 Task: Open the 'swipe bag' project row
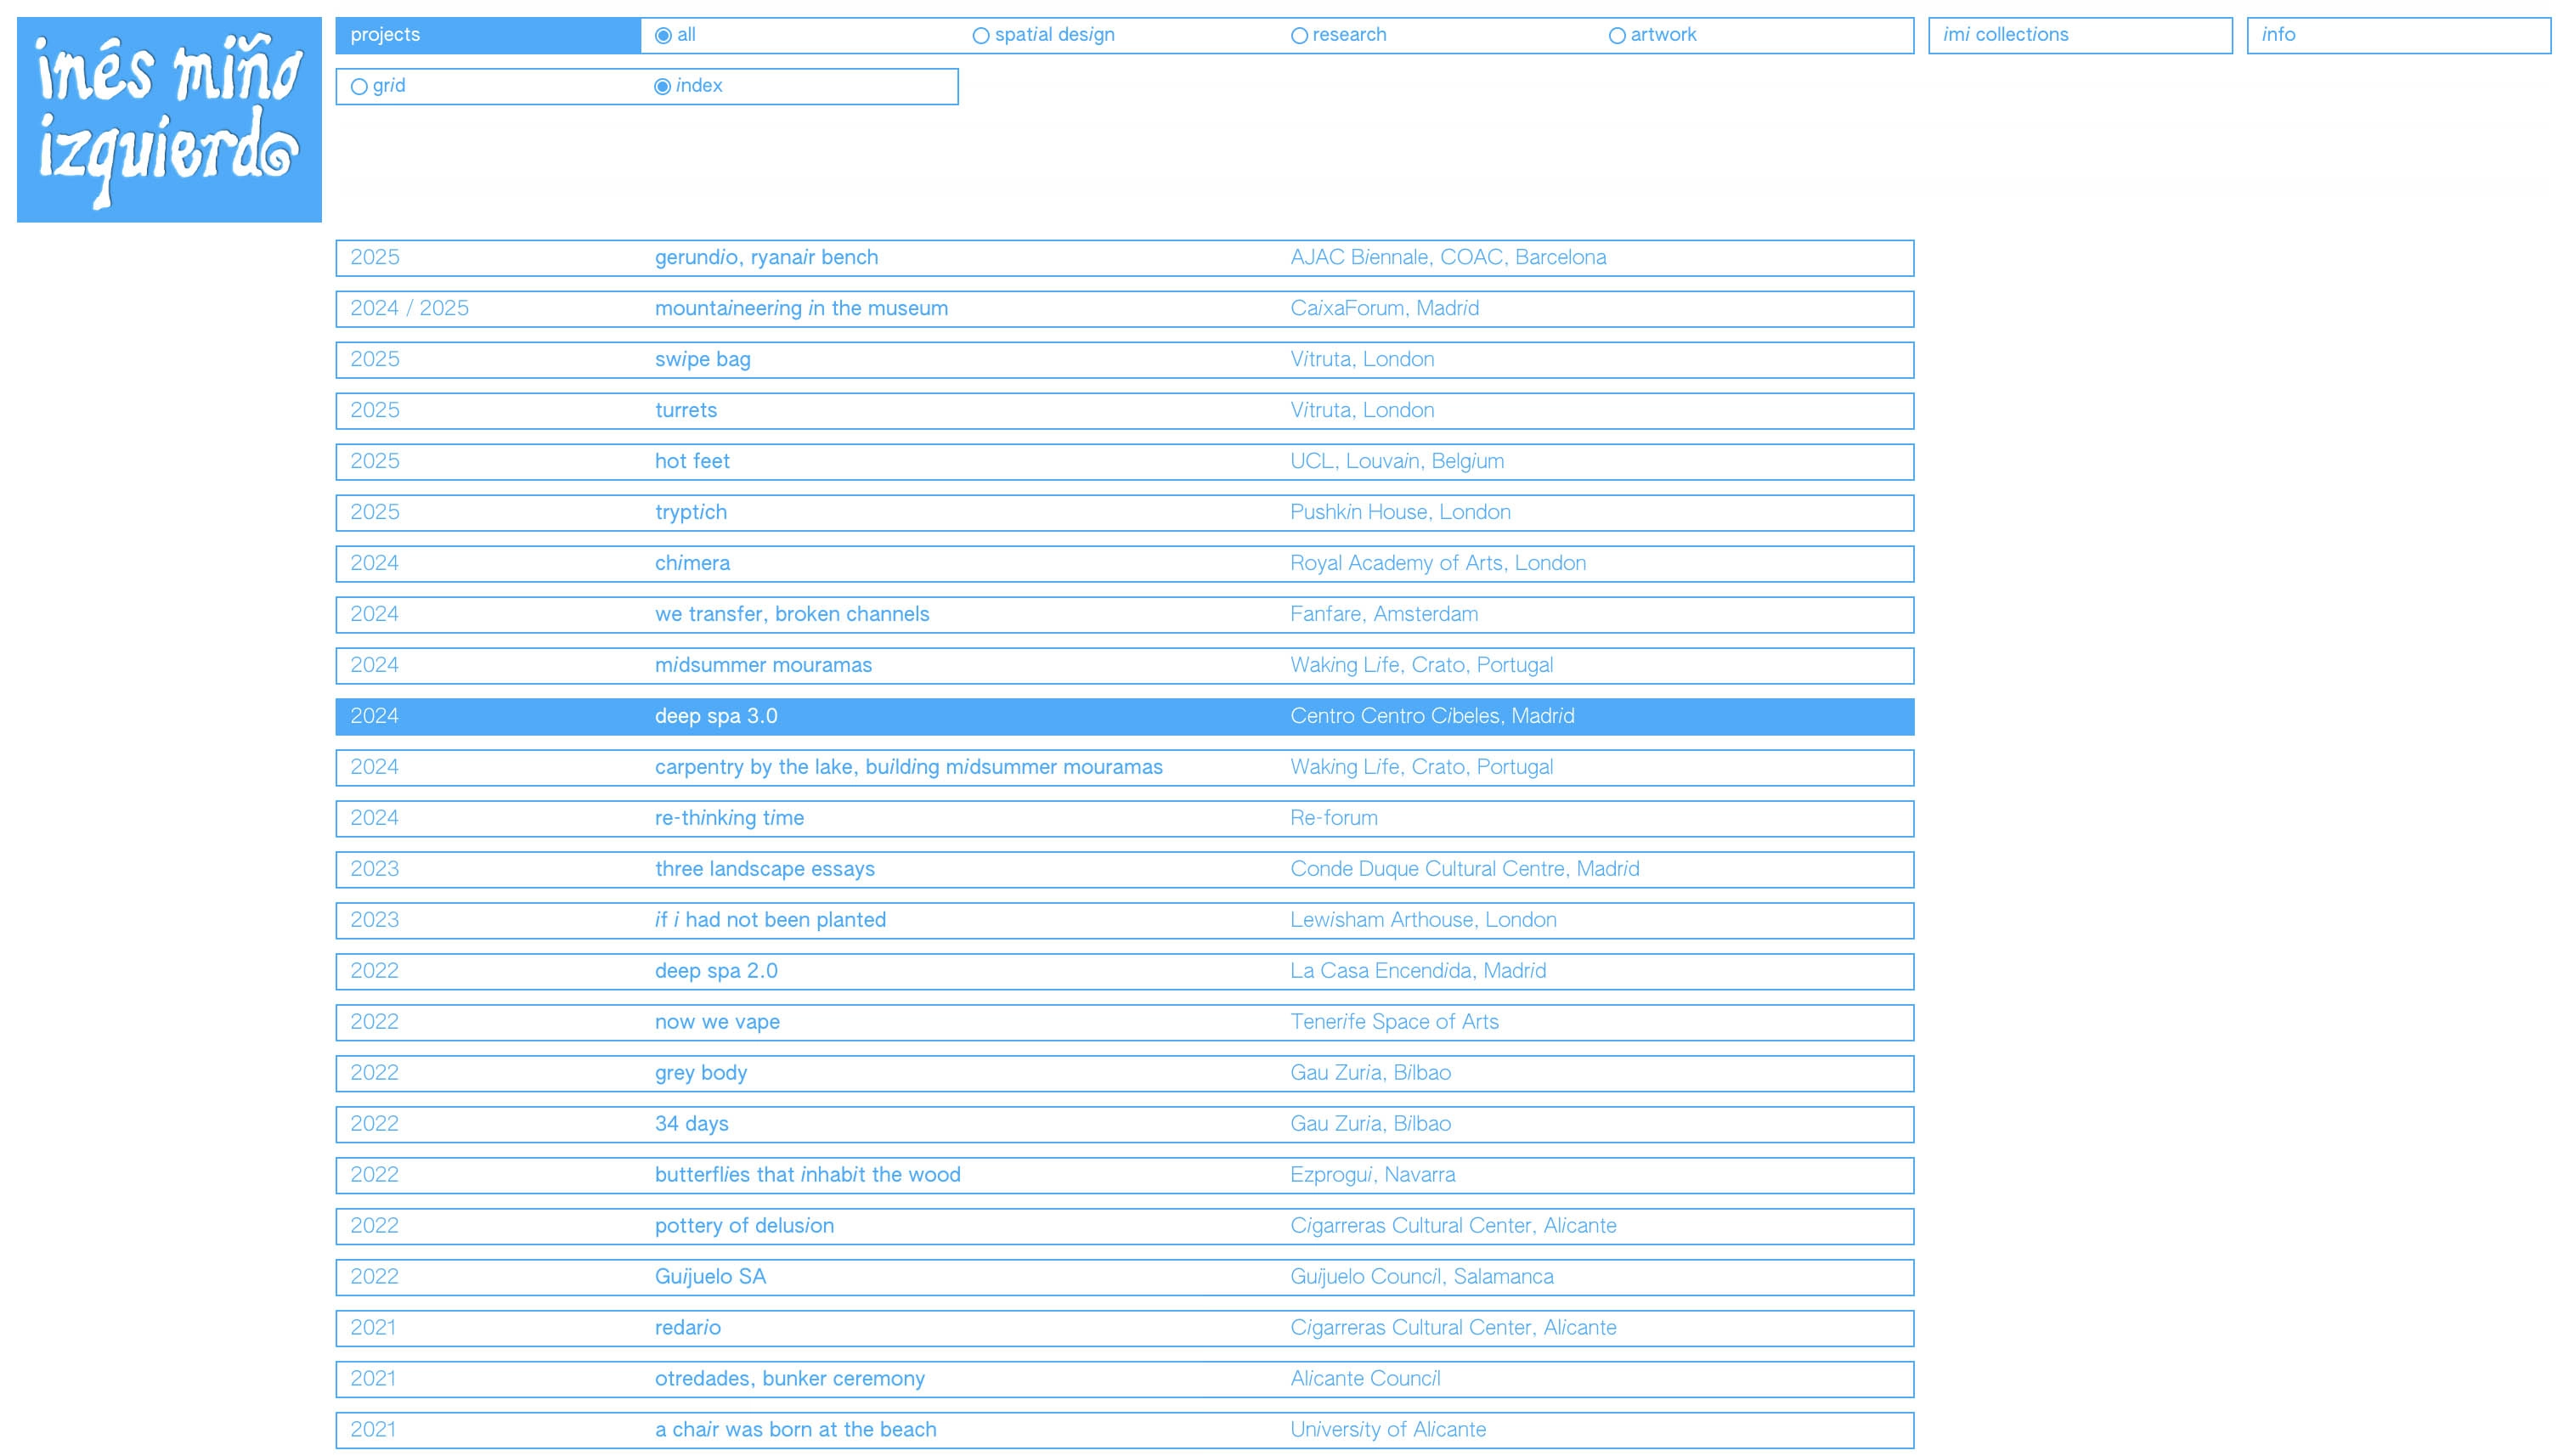point(702,360)
